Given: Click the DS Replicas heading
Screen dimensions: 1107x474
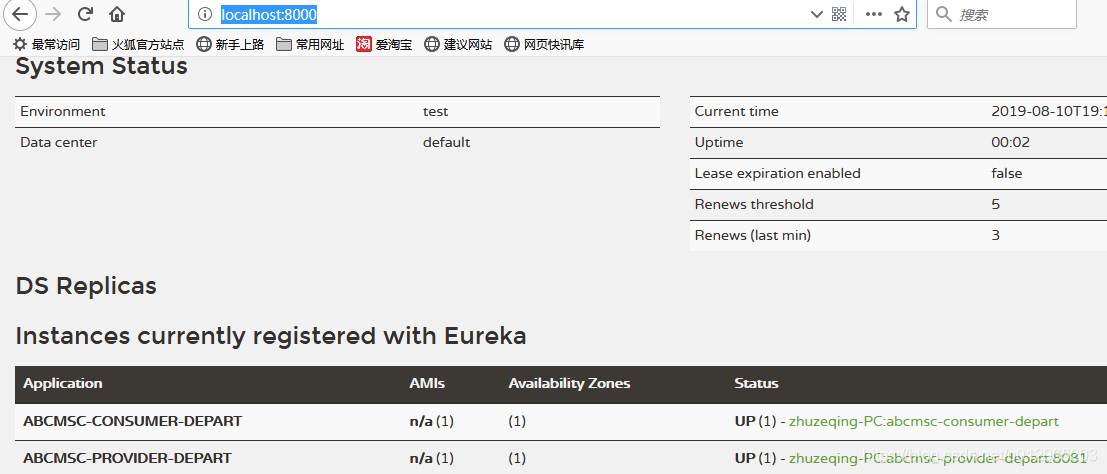Looking at the screenshot, I should [x=86, y=286].
